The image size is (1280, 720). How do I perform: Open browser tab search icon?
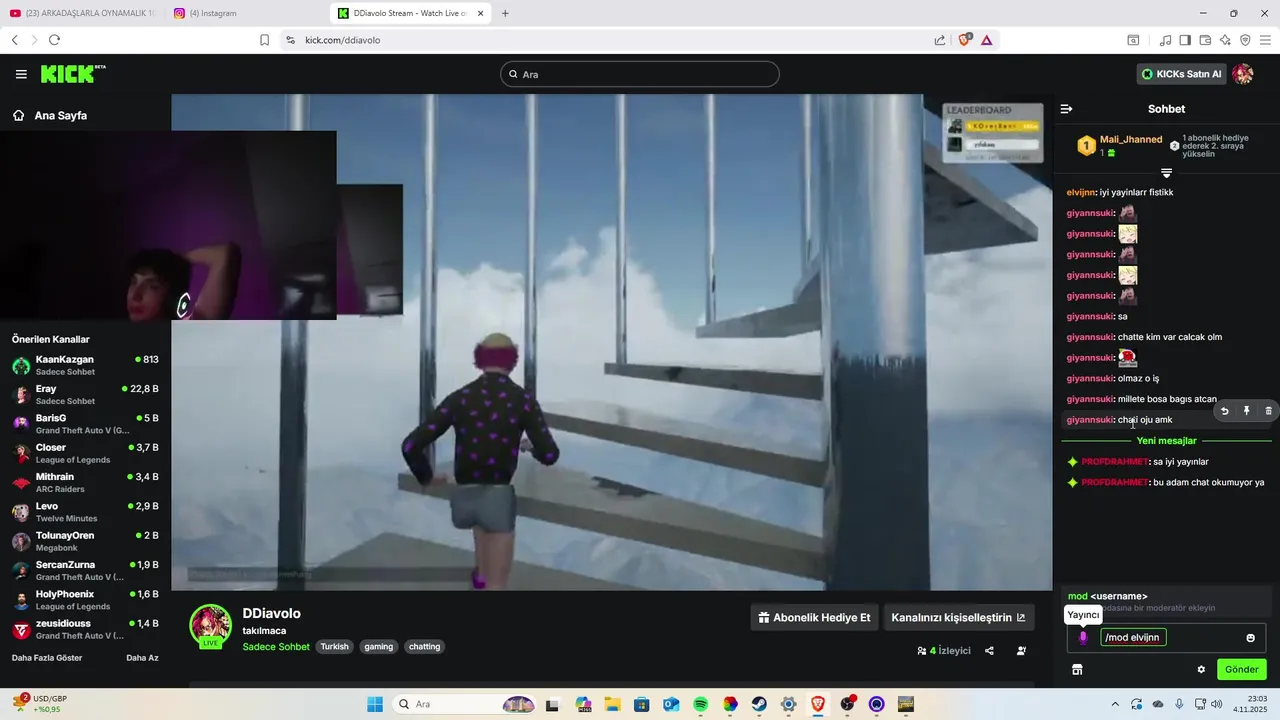pos(1133,40)
